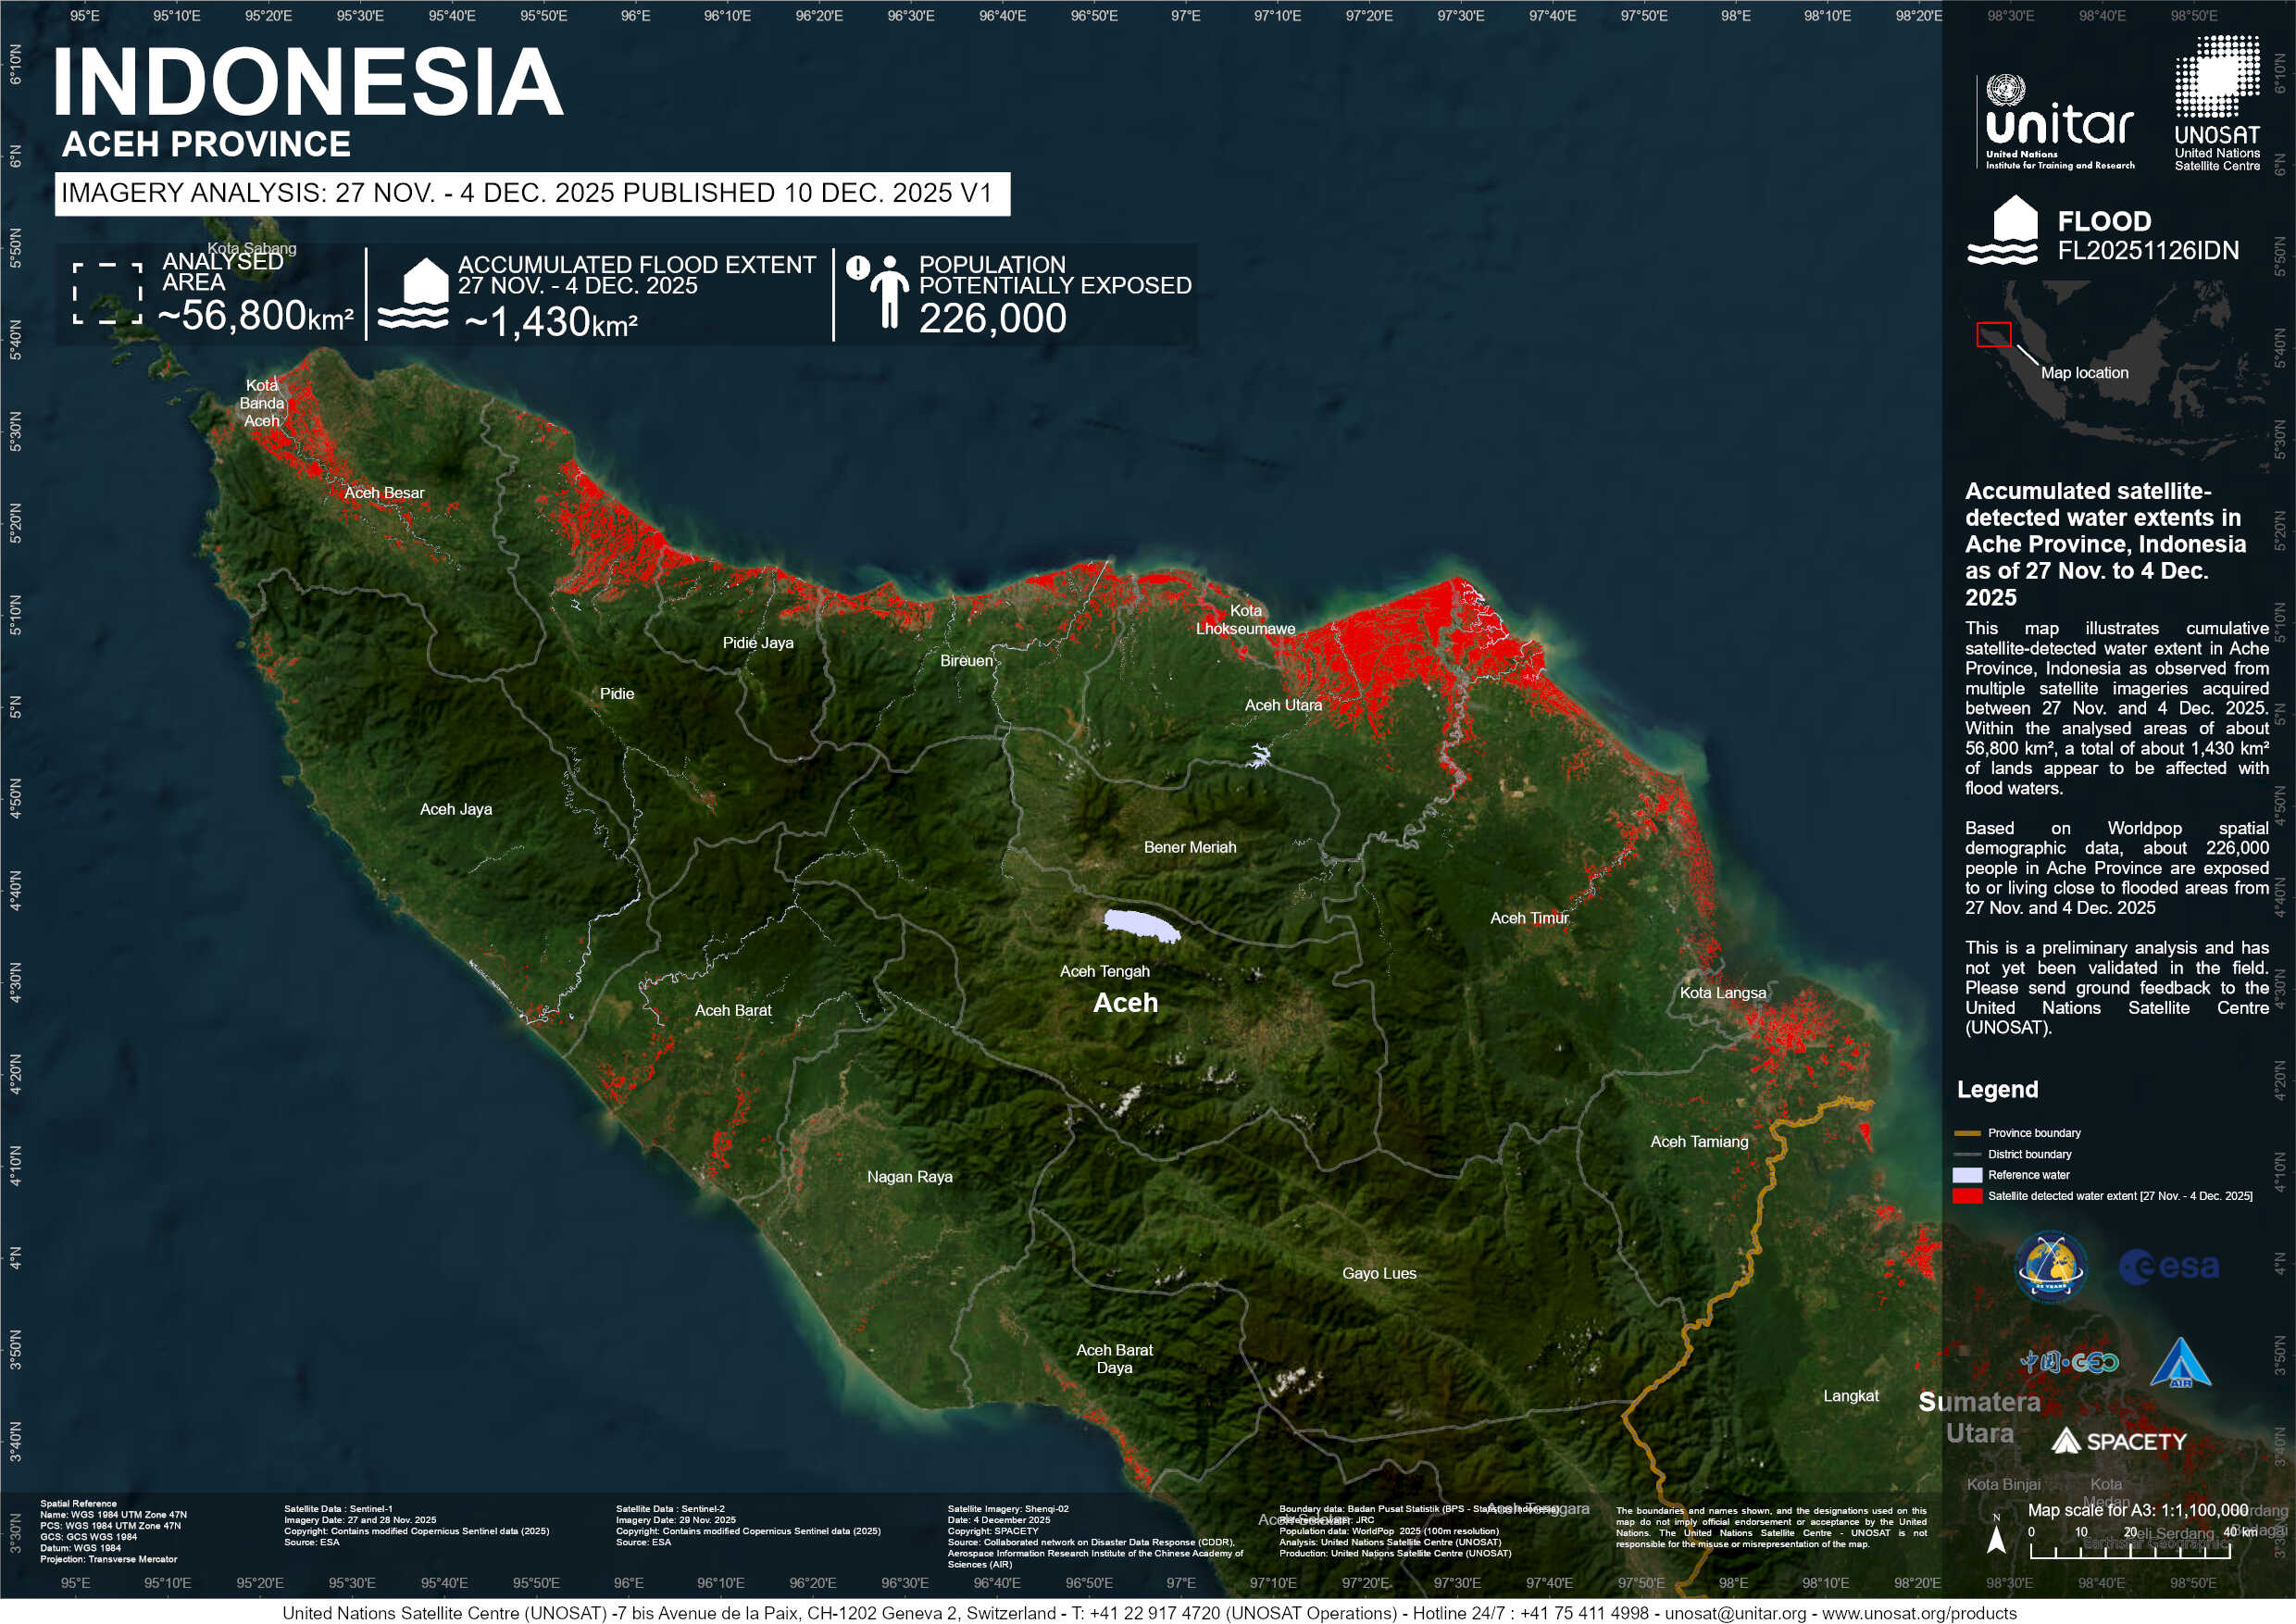Viewport: 2296px width, 1624px height.
Task: Click the UNITAR logo
Action: pos(2058,122)
